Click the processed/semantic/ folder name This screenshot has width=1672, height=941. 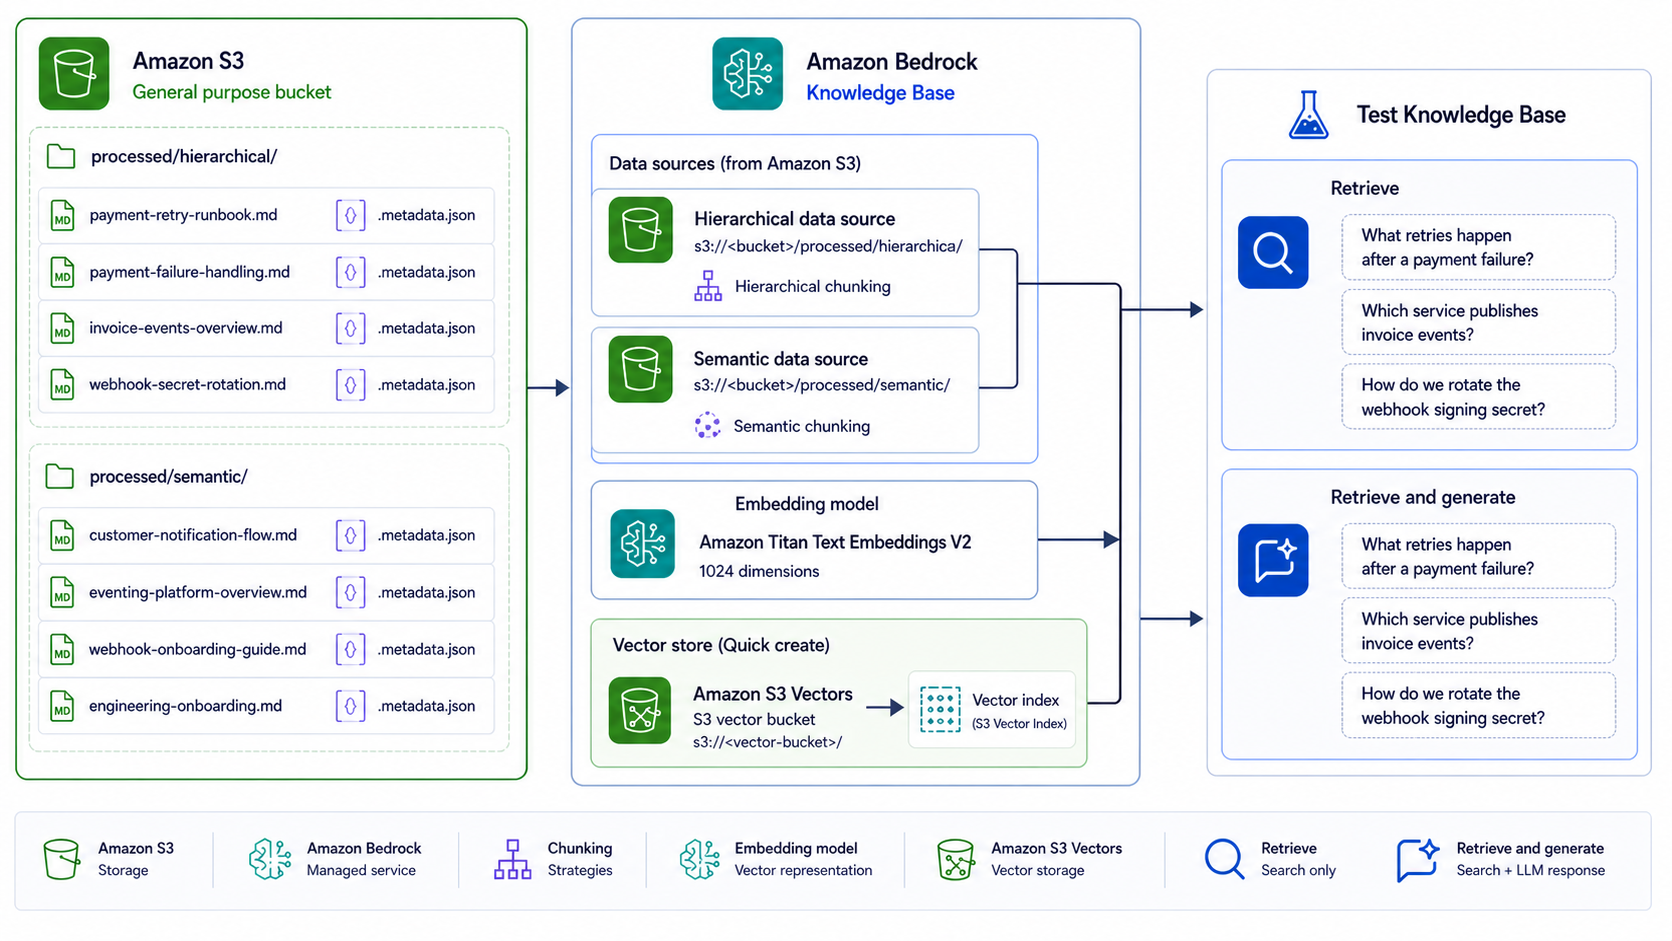click(x=168, y=476)
